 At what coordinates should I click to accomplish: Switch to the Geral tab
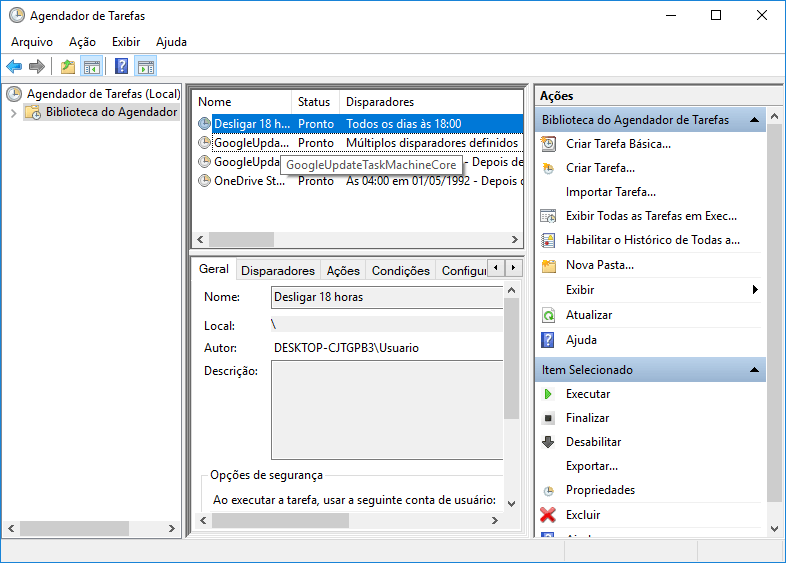214,269
